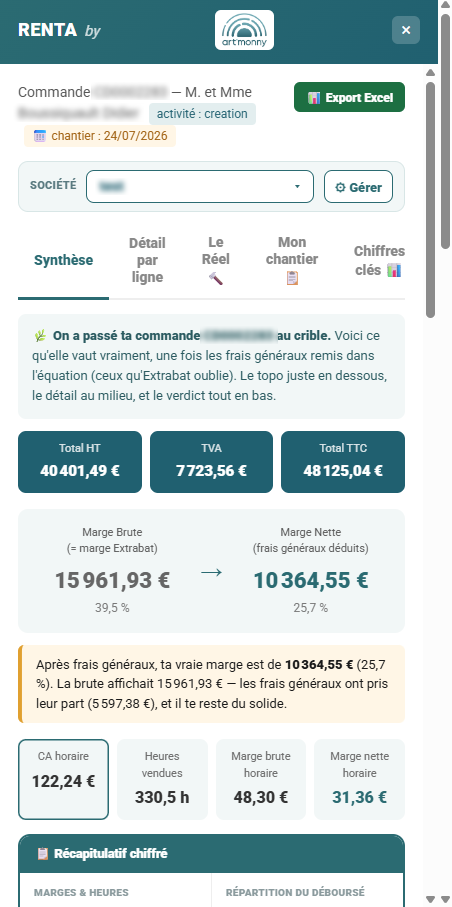Select the Marge nette horaire card
Image resolution: width=452 pixels, height=907 pixels.
point(359,779)
